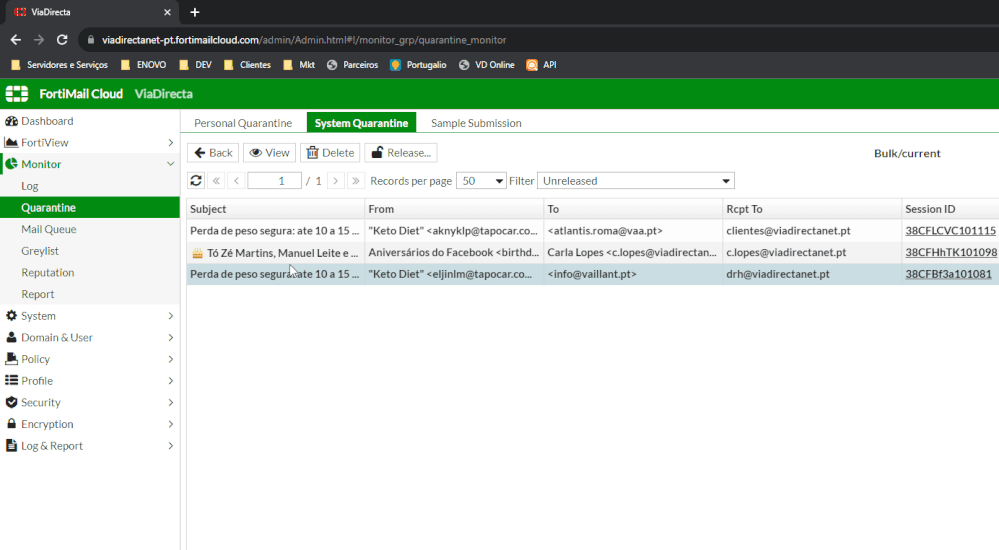Image resolution: width=999 pixels, height=550 pixels.
Task: Click the previous page arrow
Action: tap(236, 181)
